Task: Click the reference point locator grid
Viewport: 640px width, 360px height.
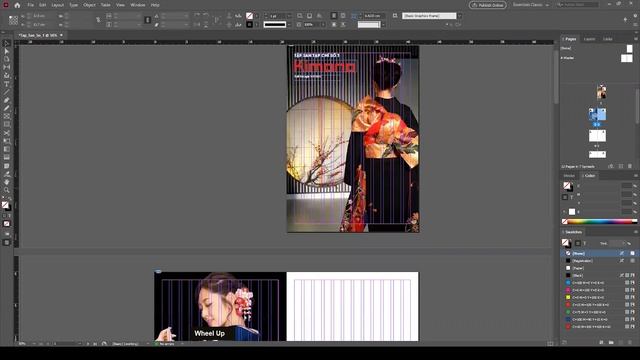Action: pyautogui.click(x=13, y=20)
